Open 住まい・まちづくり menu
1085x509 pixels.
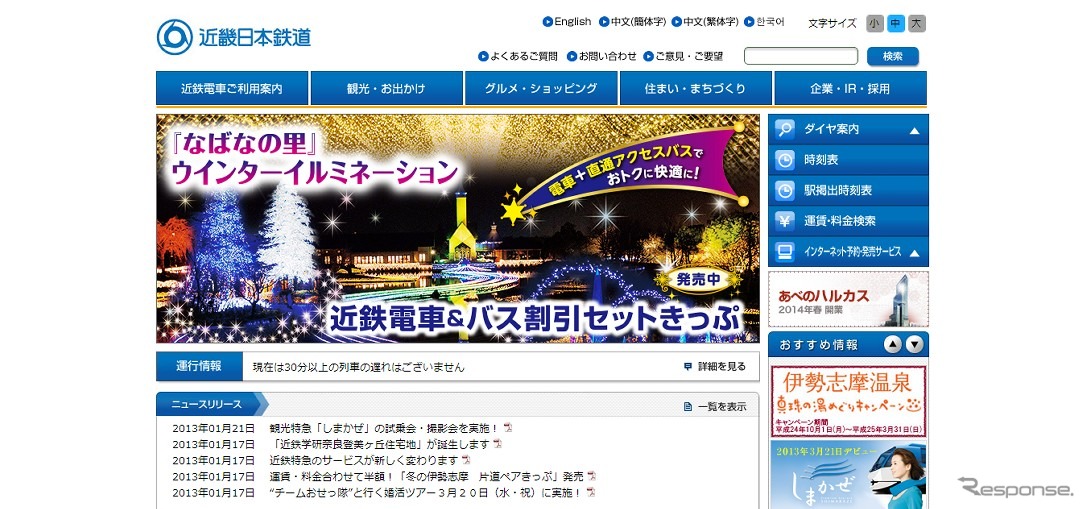(695, 89)
